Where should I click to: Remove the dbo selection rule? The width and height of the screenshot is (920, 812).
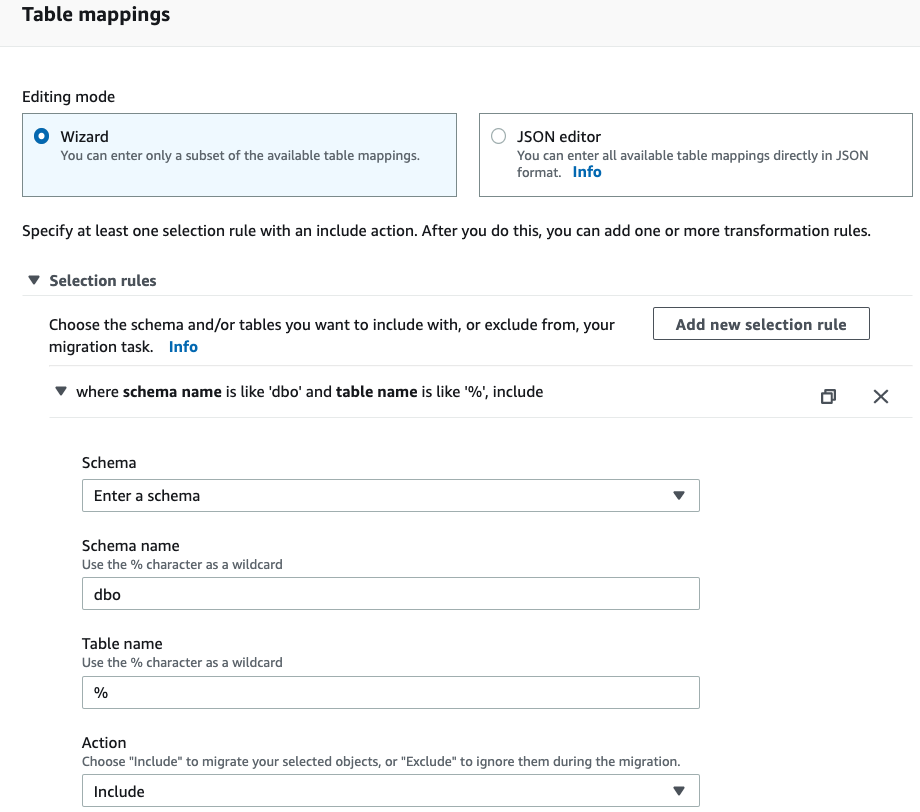coord(880,396)
